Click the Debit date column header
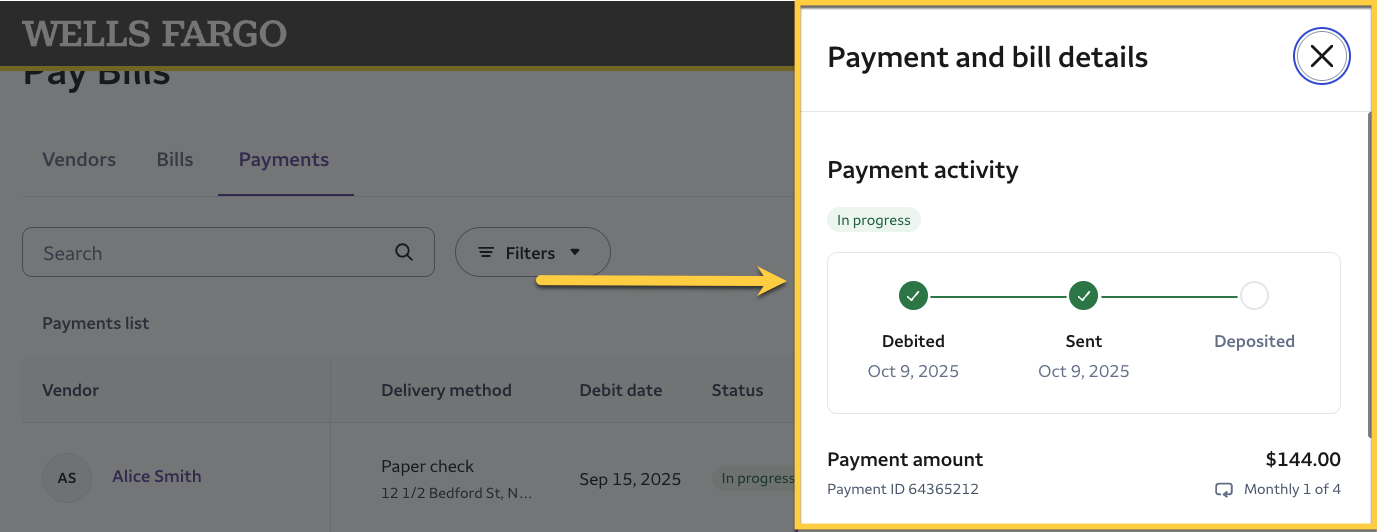 click(621, 390)
